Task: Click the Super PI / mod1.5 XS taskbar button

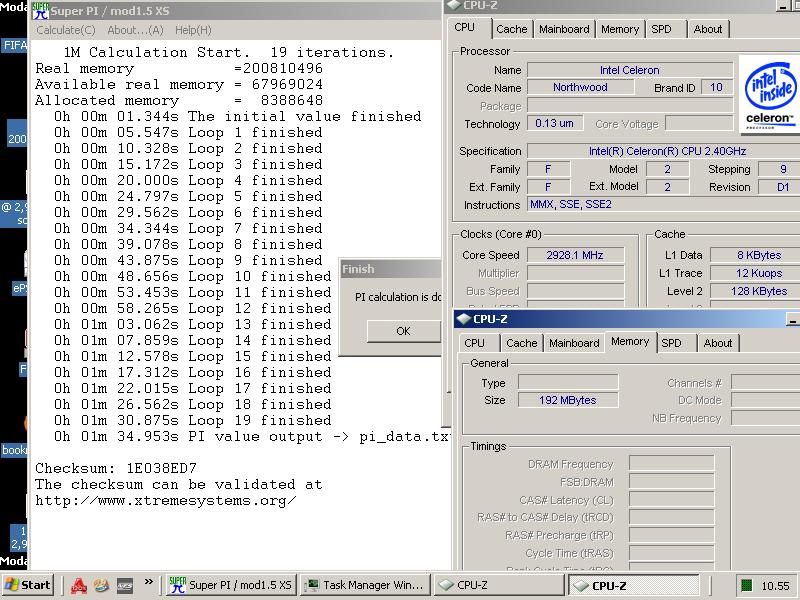Action: click(232, 585)
